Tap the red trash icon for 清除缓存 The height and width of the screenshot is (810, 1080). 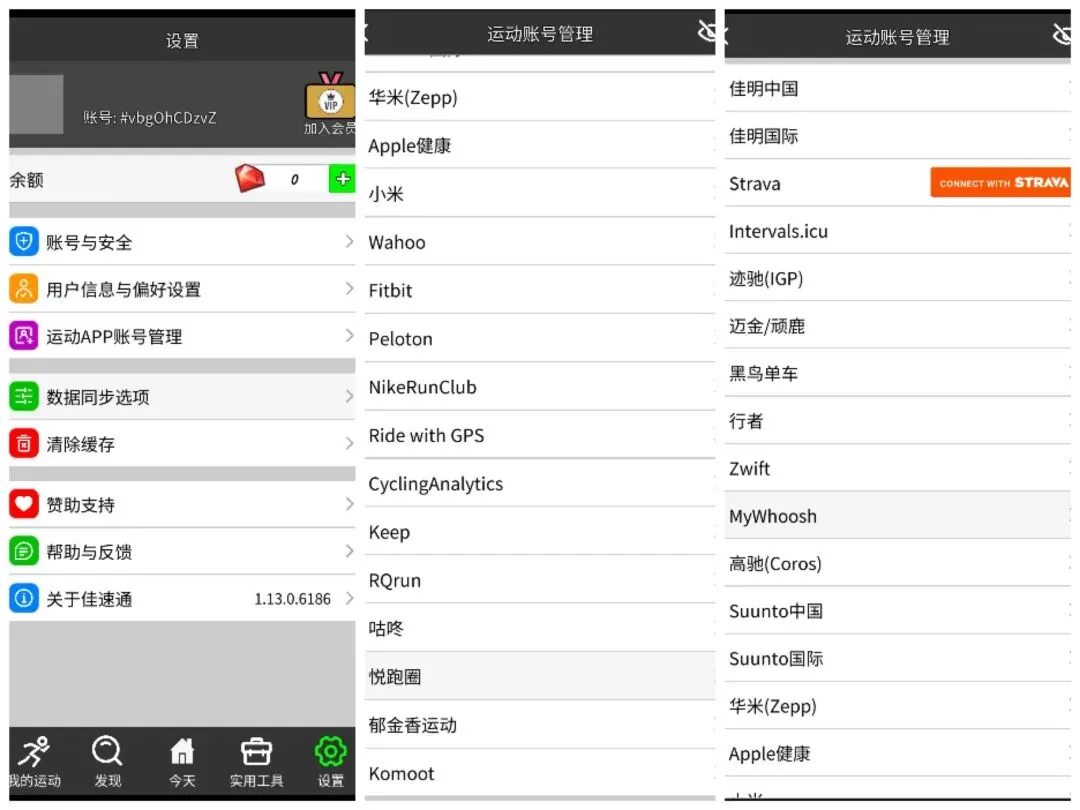23,444
